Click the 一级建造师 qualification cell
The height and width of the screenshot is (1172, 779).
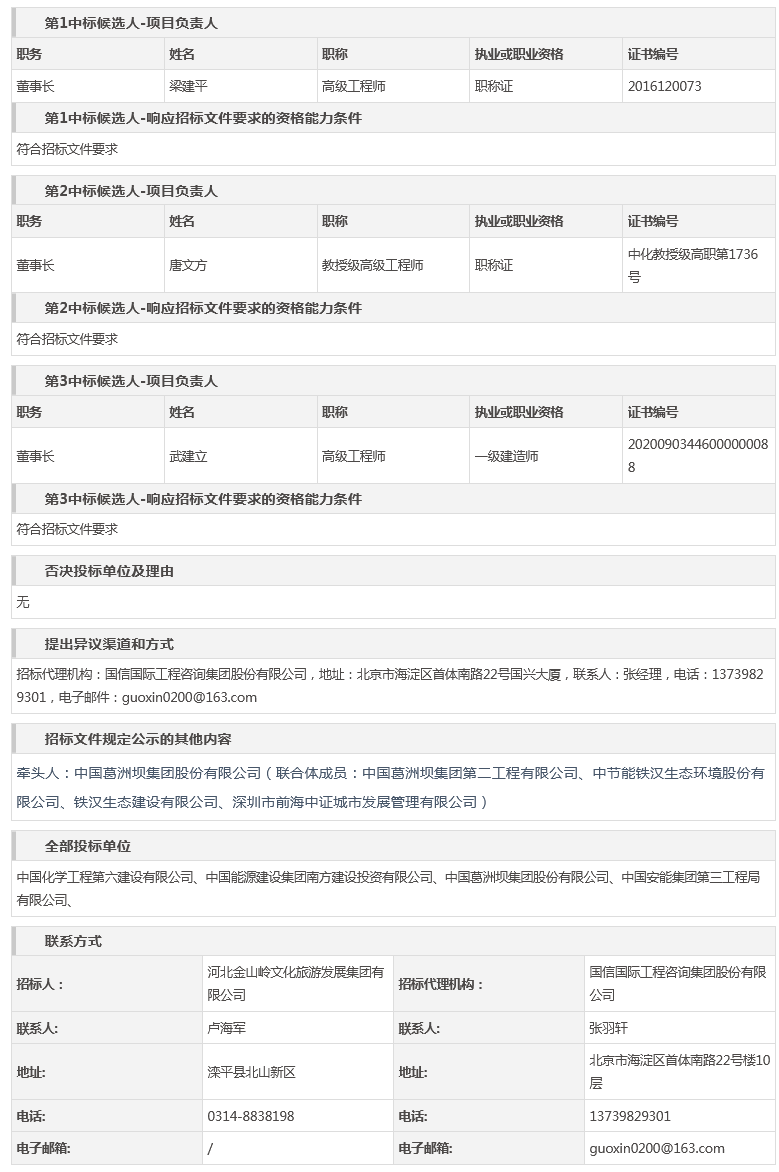click(x=506, y=456)
